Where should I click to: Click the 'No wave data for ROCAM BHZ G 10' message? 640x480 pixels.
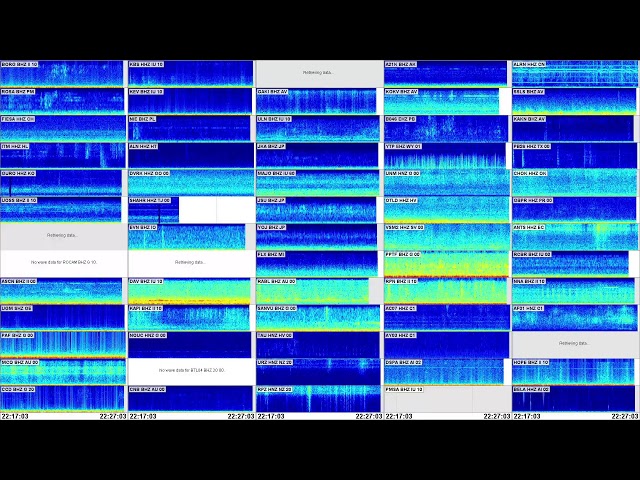pyautogui.click(x=64, y=262)
